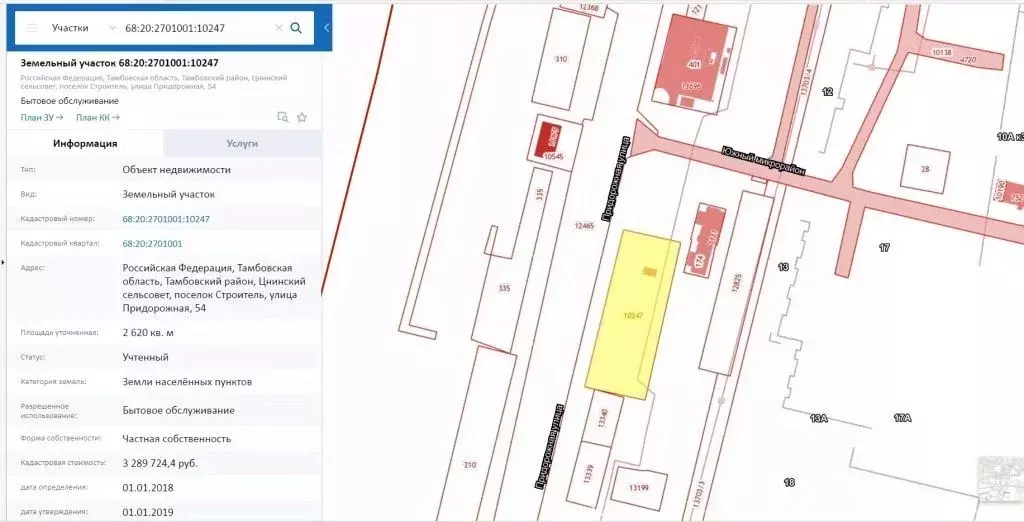Click the basemap thumbnail in map corner

tap(1000, 478)
